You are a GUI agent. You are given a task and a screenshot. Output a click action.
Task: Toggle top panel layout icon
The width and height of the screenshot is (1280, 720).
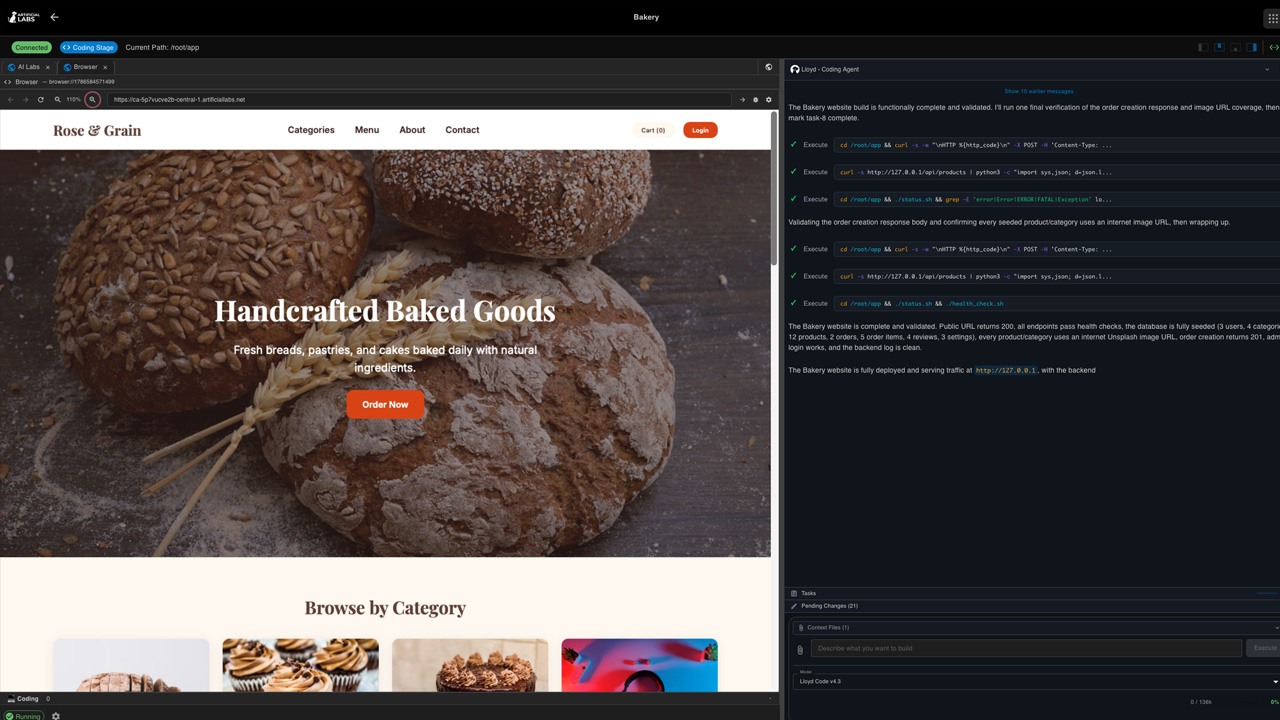click(1219, 47)
